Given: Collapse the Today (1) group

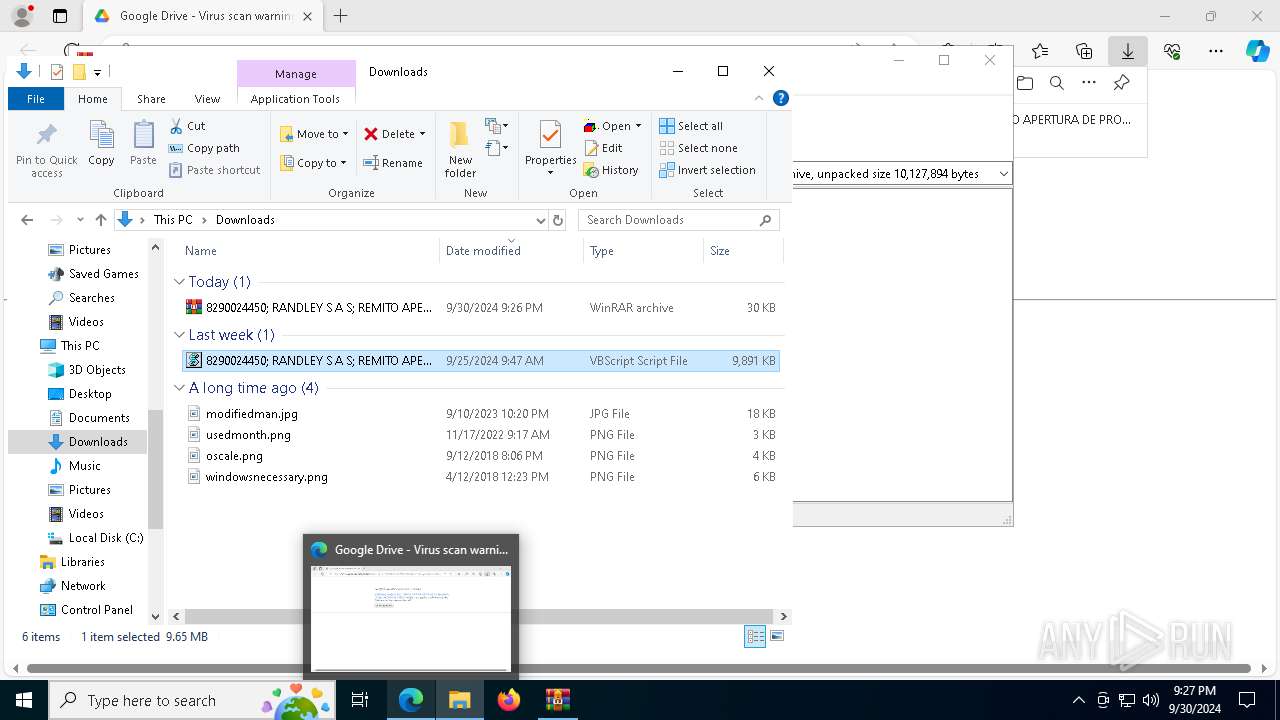Looking at the screenshot, I should click(179, 282).
